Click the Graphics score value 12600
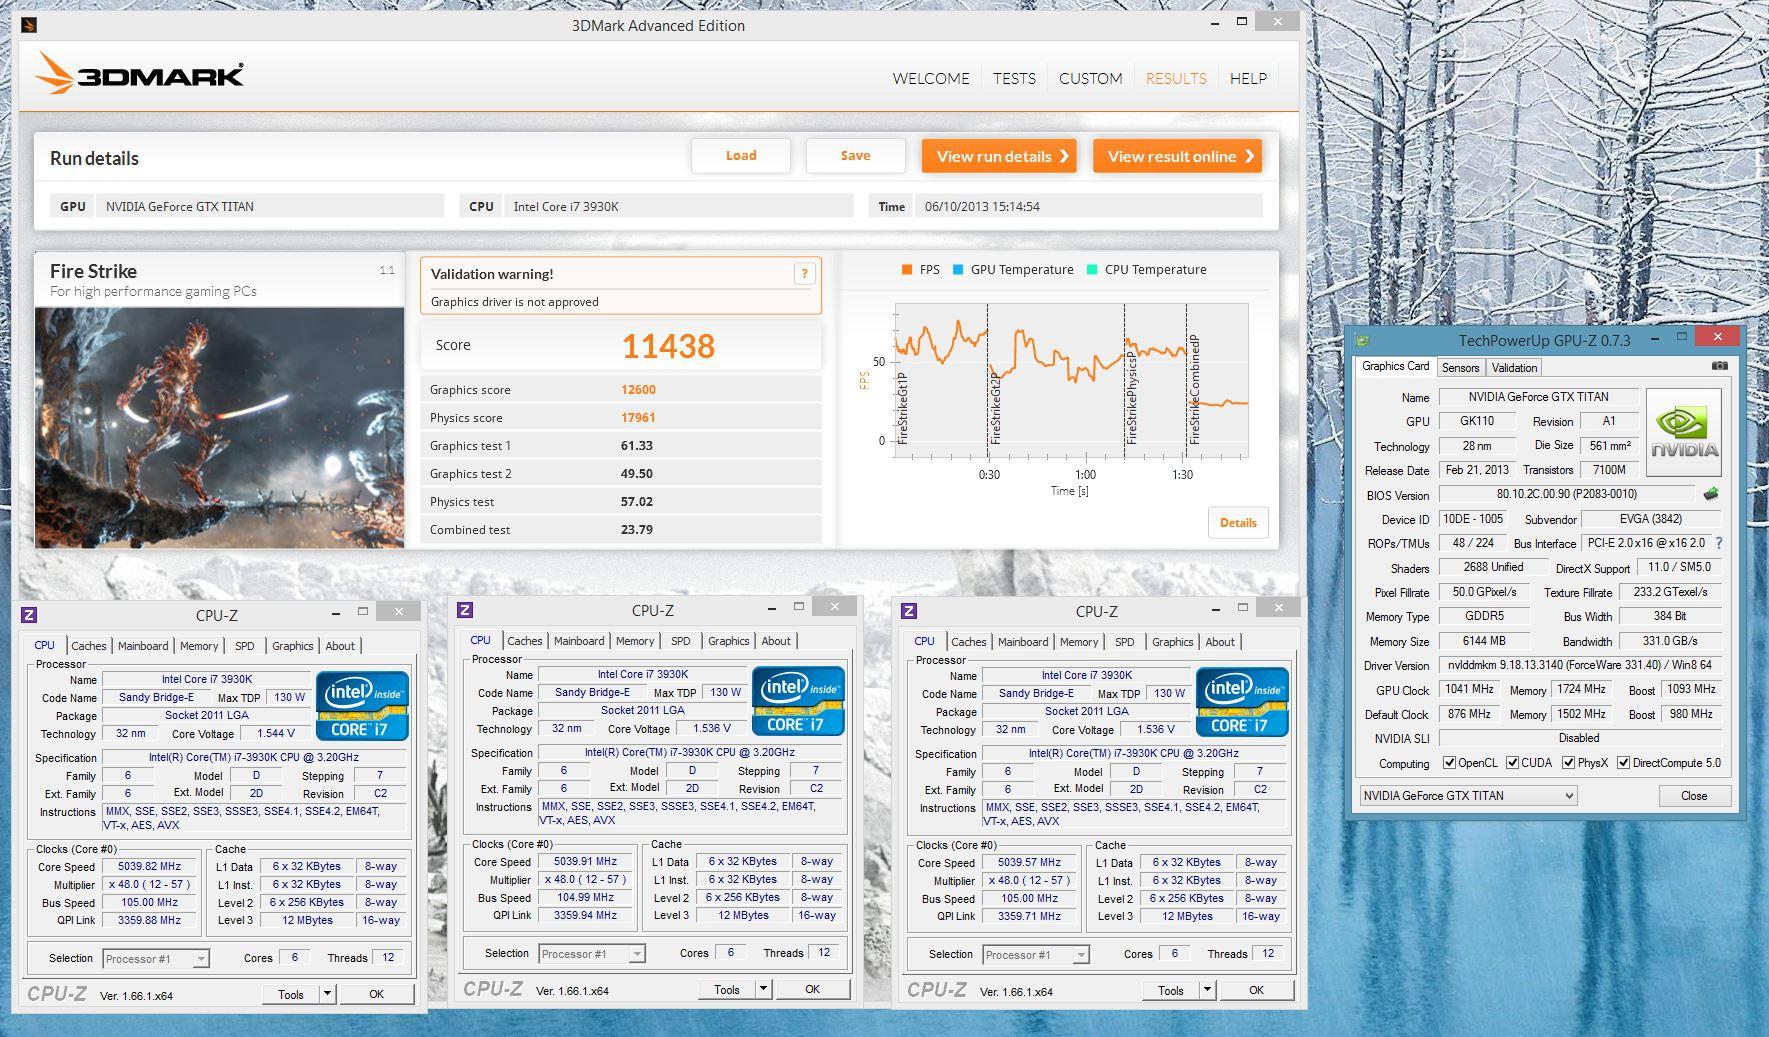The image size is (1769, 1037). click(x=638, y=390)
